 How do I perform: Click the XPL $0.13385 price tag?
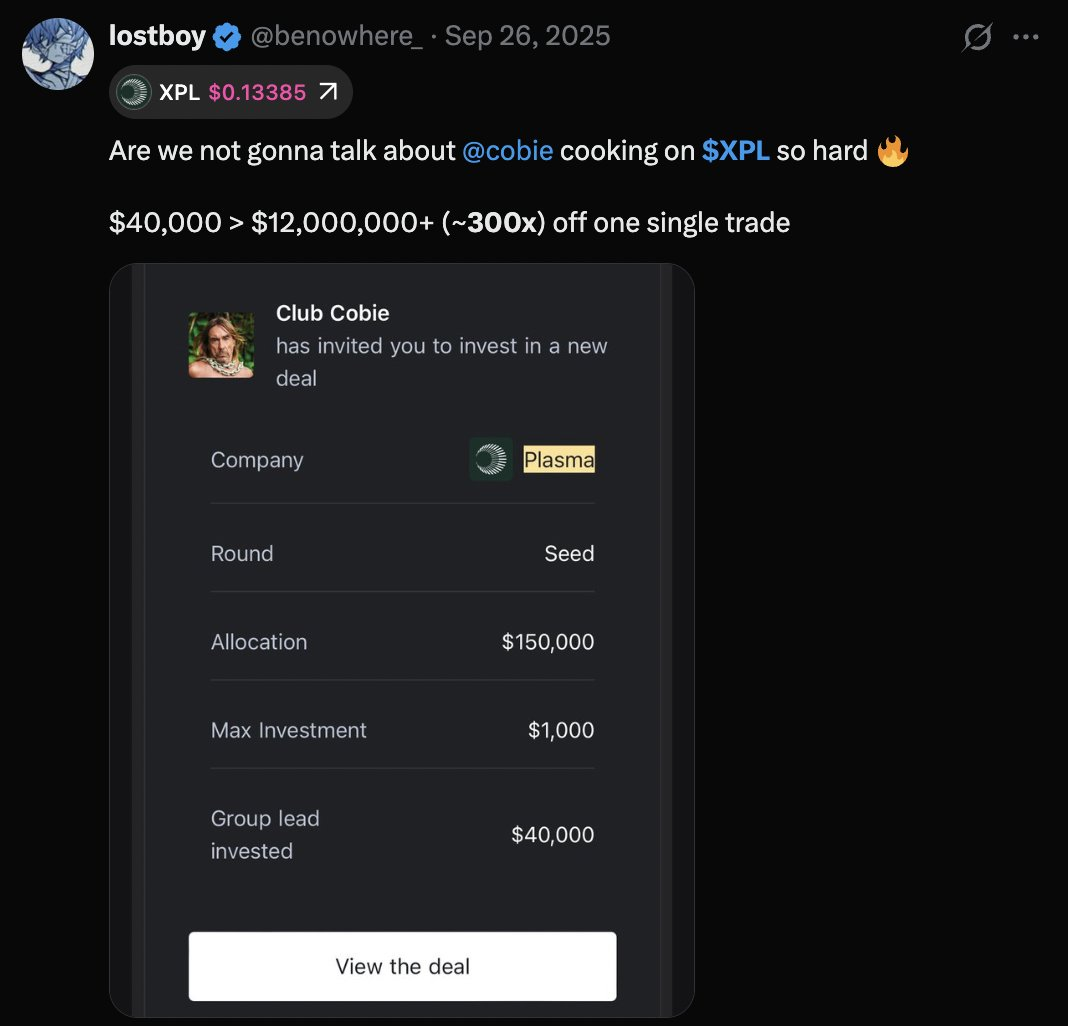[x=257, y=93]
